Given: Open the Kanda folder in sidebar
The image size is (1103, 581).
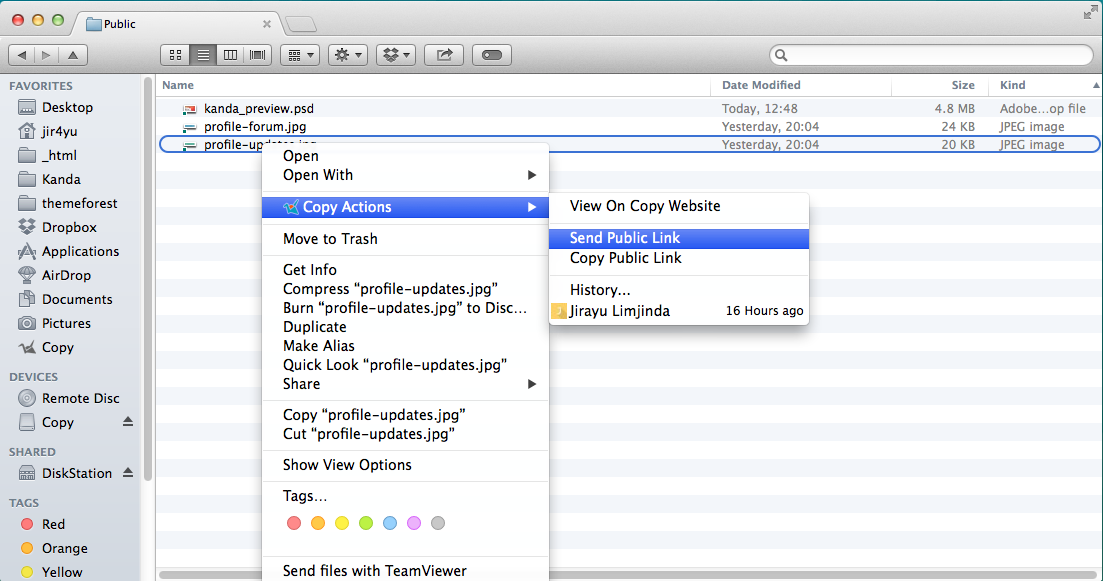Looking at the screenshot, I should [61, 179].
